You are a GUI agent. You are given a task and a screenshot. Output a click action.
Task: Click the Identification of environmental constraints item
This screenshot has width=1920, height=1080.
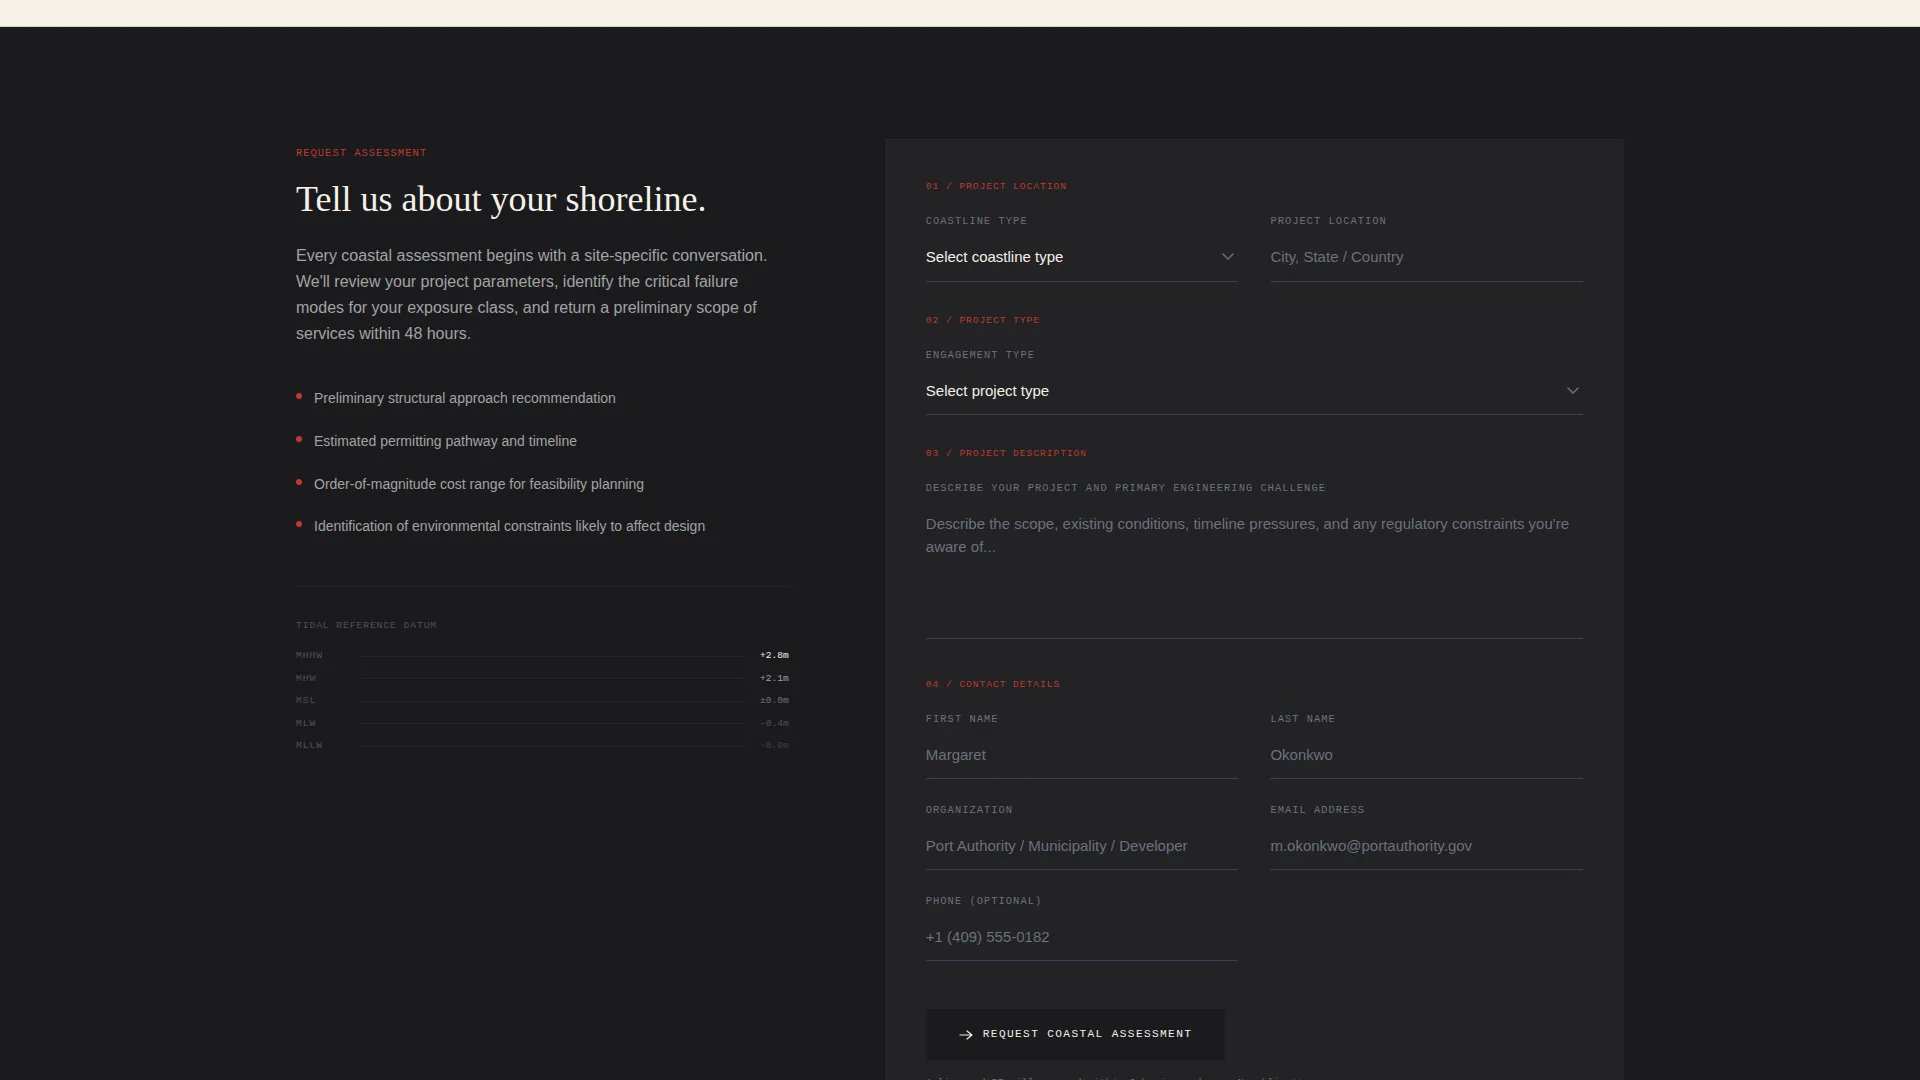pos(509,526)
